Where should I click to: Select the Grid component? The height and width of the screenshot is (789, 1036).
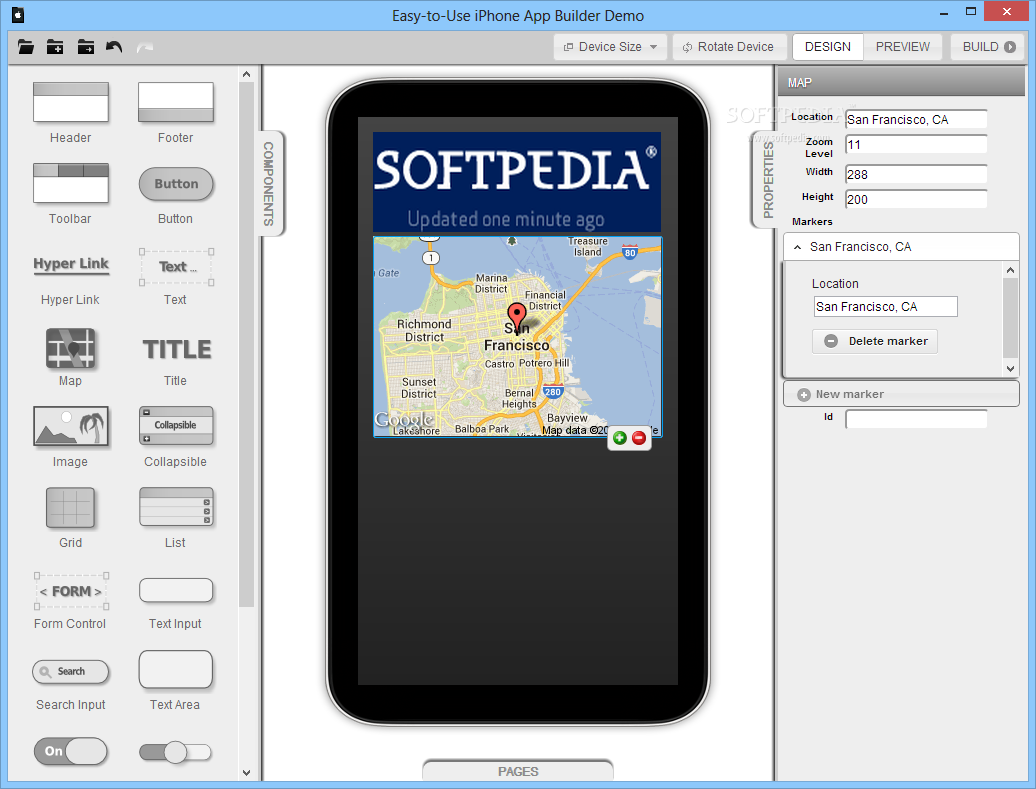pyautogui.click(x=71, y=517)
